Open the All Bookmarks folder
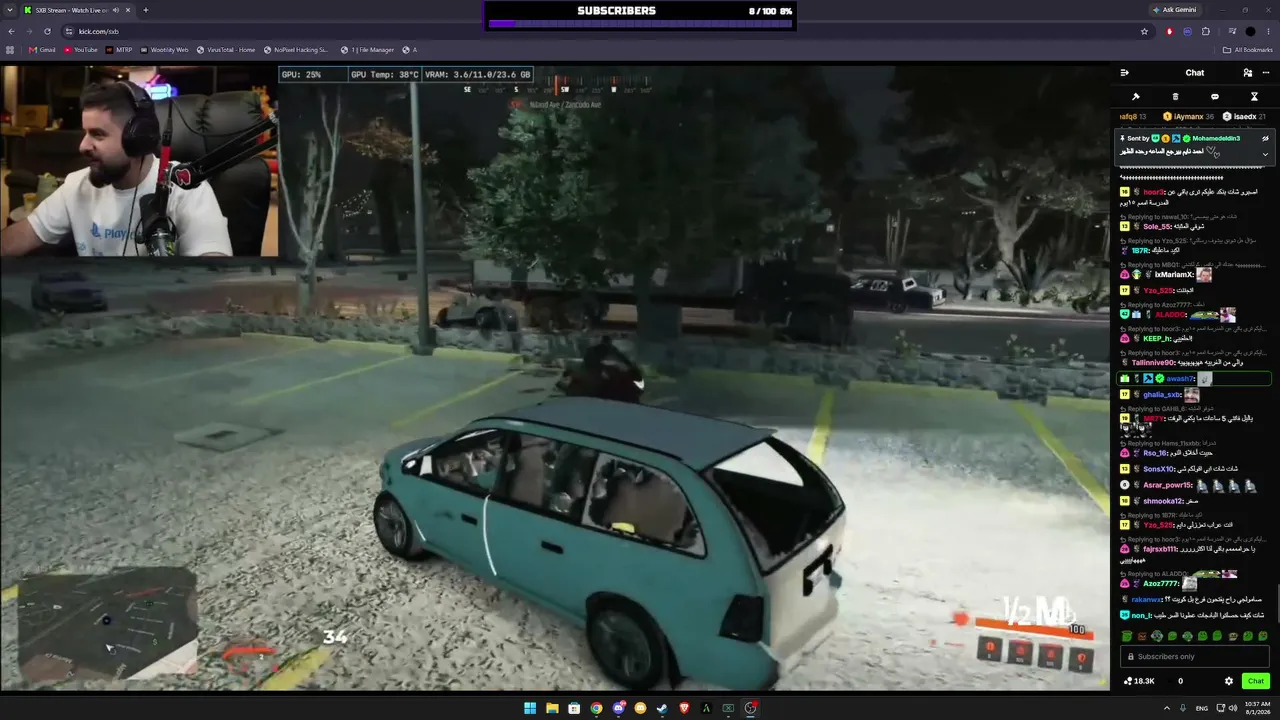The width and height of the screenshot is (1280, 720). [x=1248, y=50]
